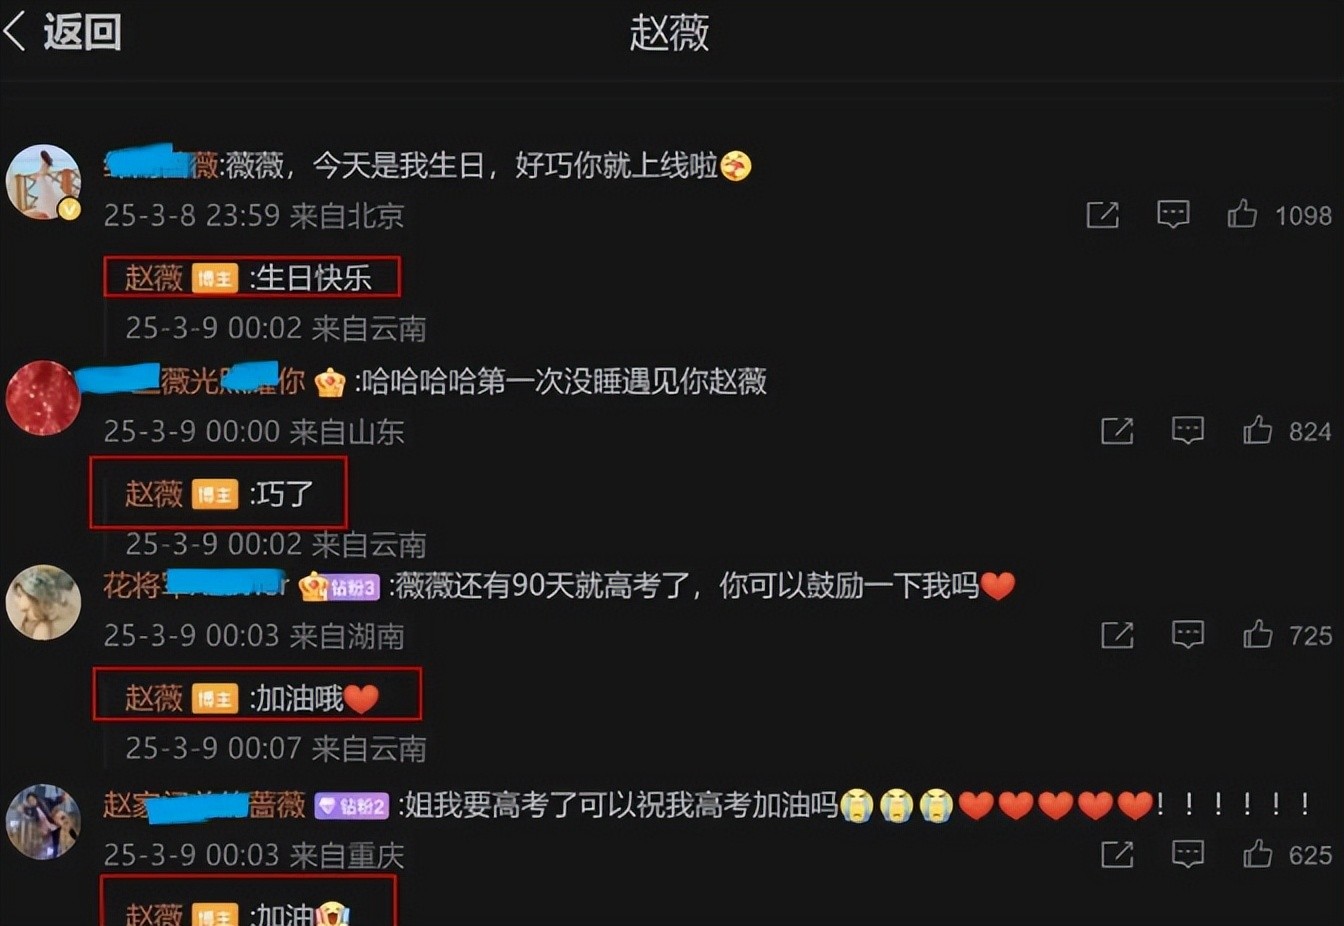Reply to the birthday comment from 北京

(x=1173, y=214)
